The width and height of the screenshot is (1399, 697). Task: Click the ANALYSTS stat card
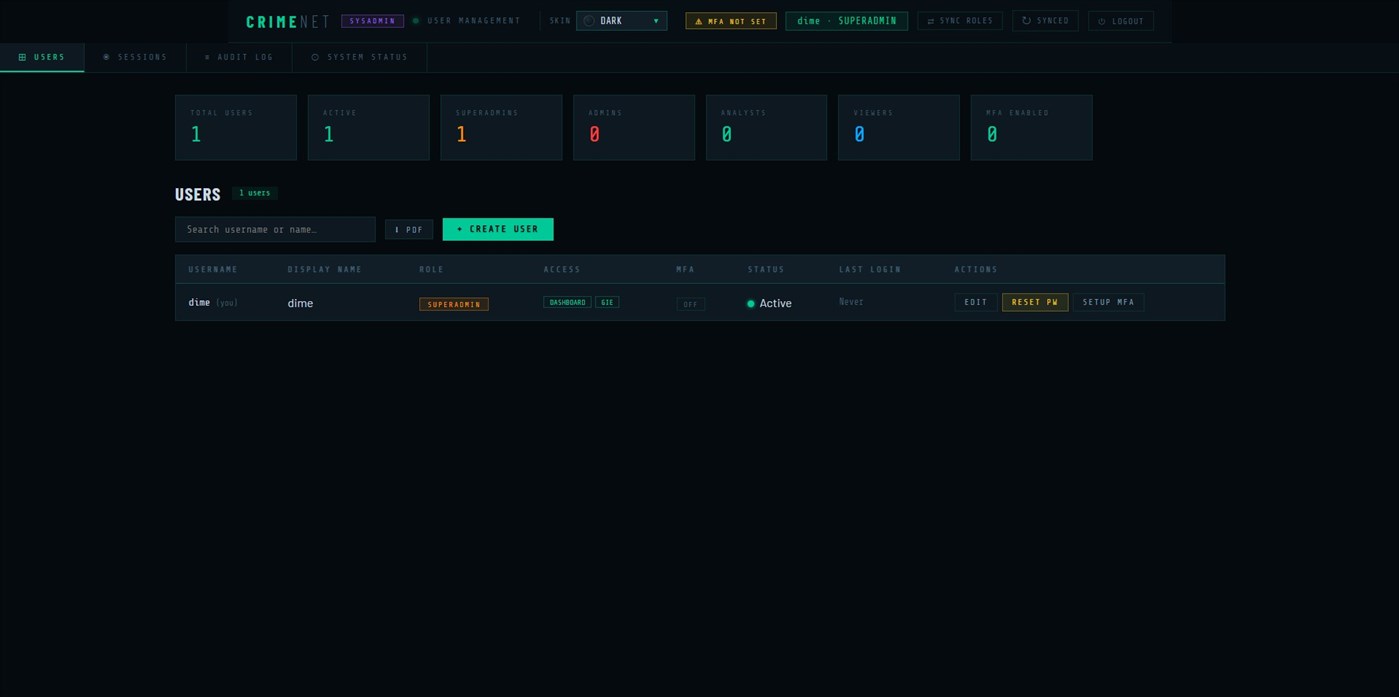coord(767,128)
